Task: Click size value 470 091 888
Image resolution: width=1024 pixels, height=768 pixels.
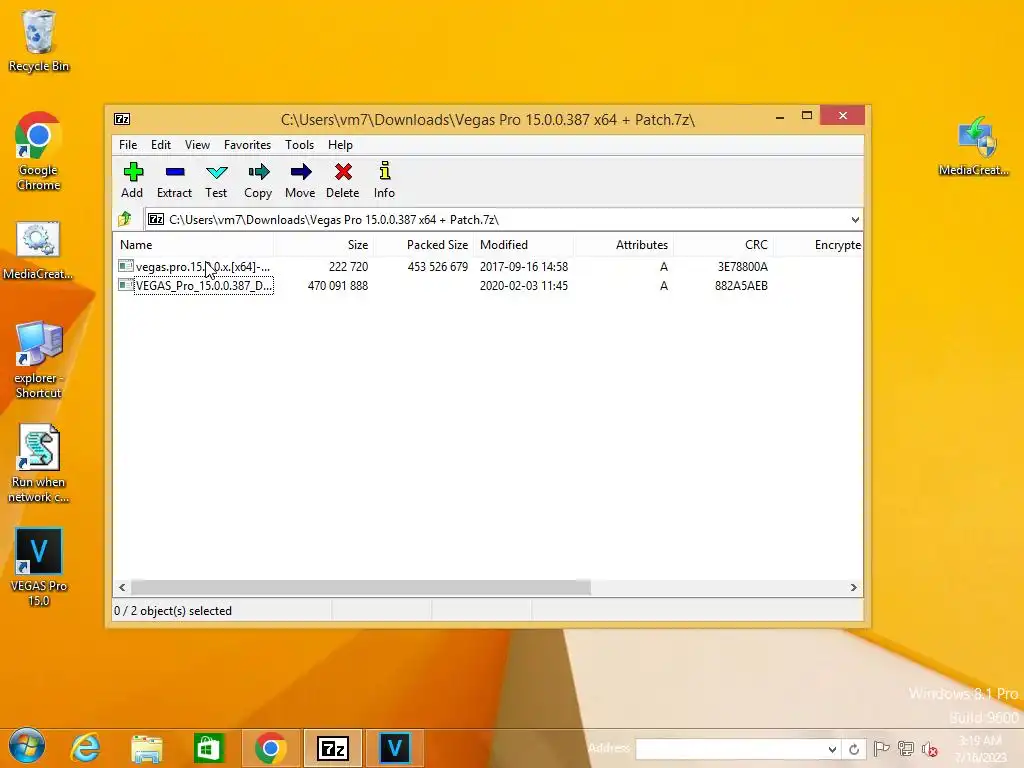Action: pos(338,285)
